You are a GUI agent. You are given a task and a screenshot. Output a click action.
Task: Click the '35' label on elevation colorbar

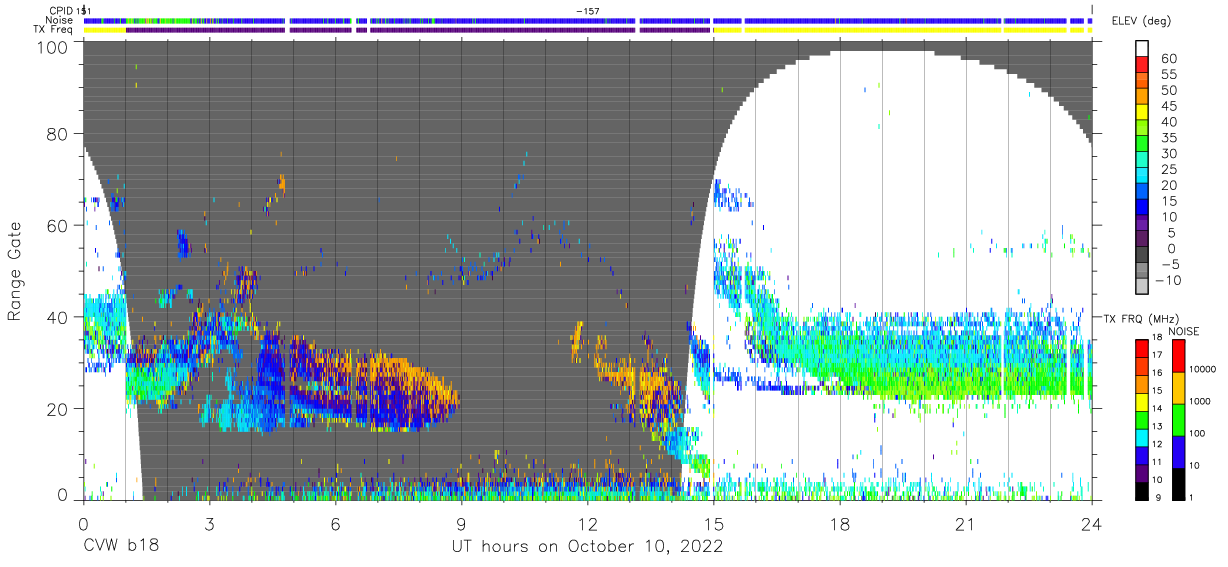[1168, 138]
